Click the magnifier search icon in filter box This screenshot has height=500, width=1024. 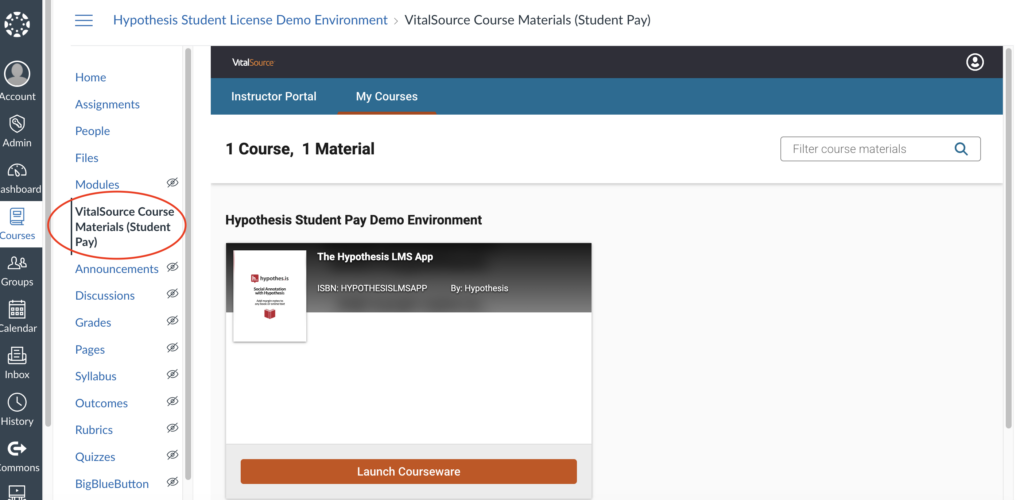pos(961,149)
